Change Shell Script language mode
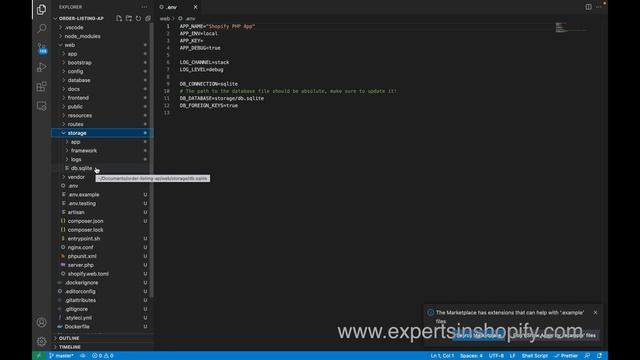640x360 pixels. click(x=534, y=356)
